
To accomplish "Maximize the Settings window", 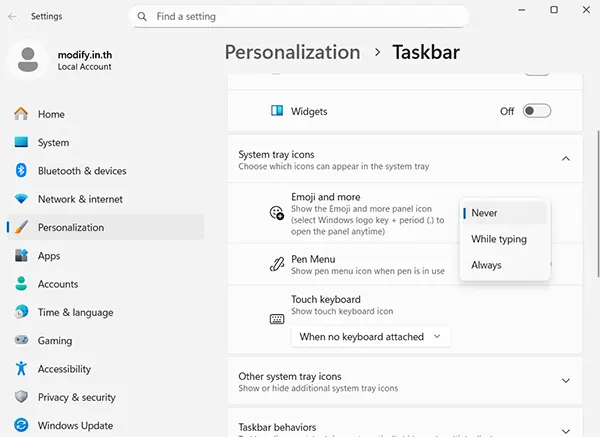I will [x=554, y=10].
